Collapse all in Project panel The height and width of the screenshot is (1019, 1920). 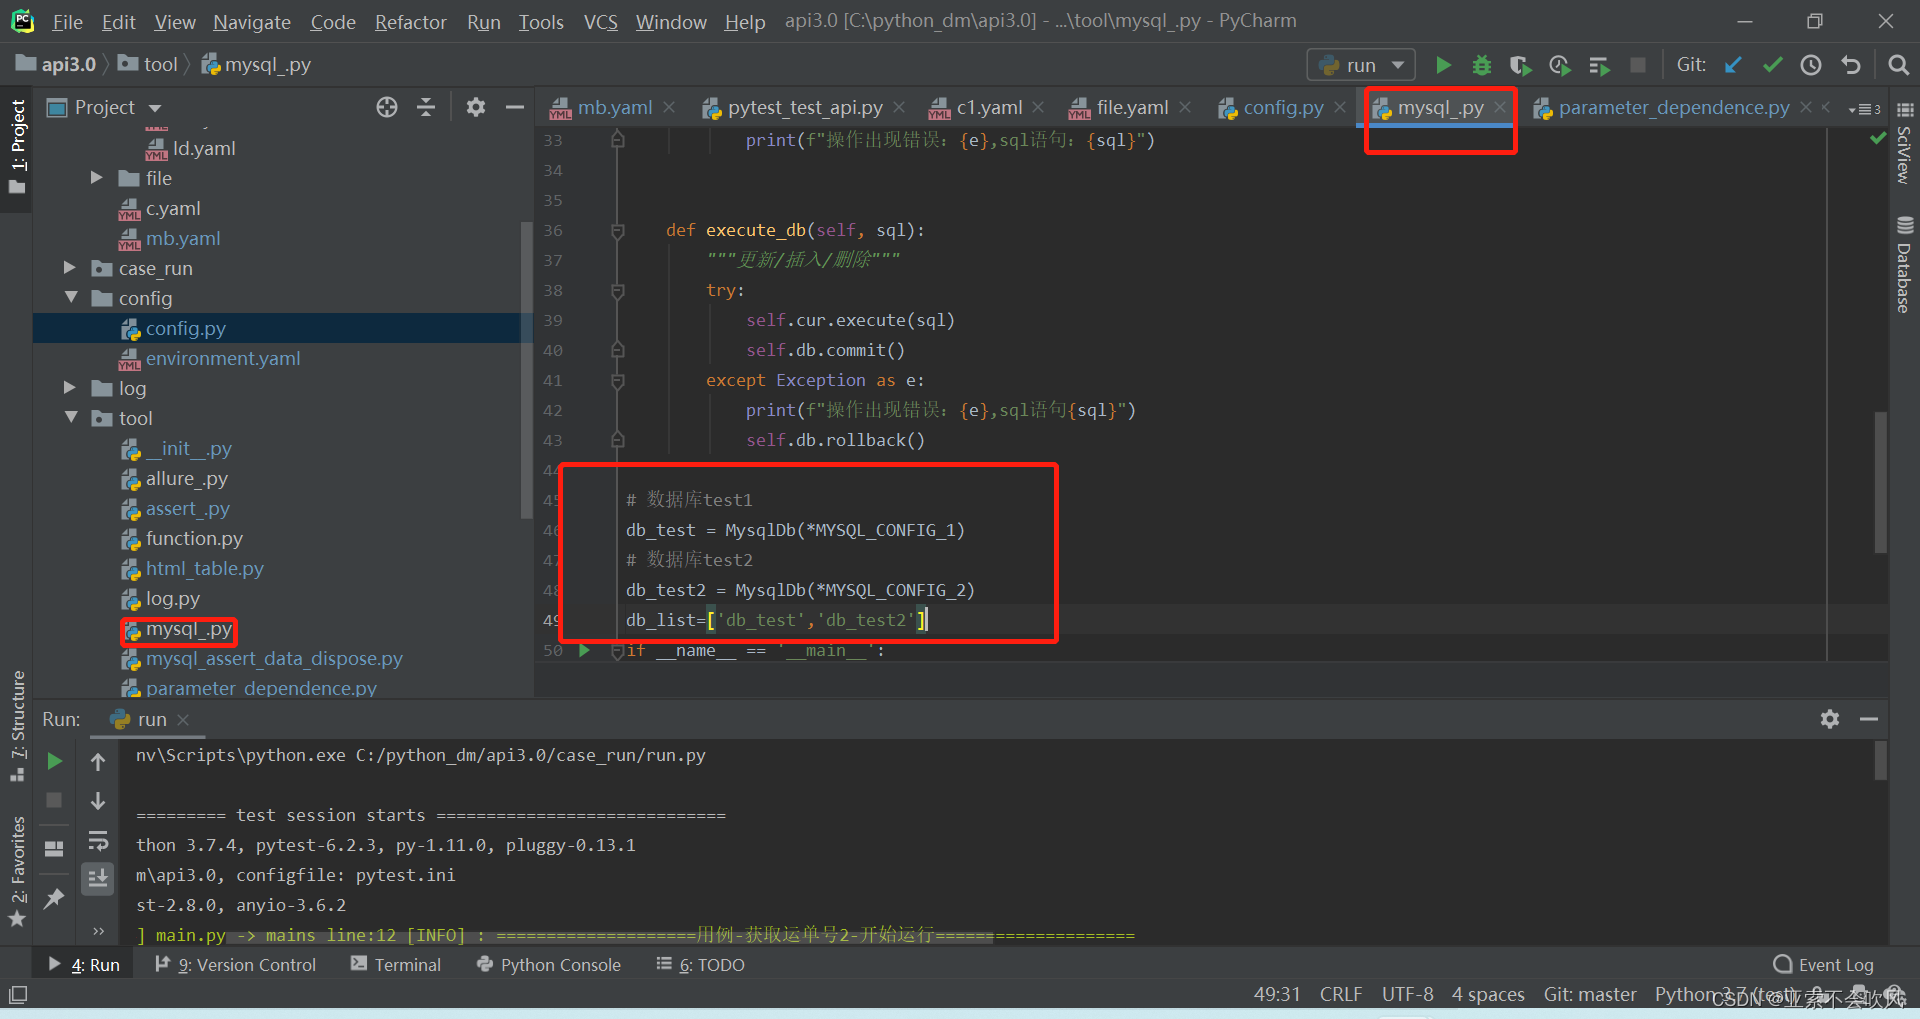click(426, 107)
